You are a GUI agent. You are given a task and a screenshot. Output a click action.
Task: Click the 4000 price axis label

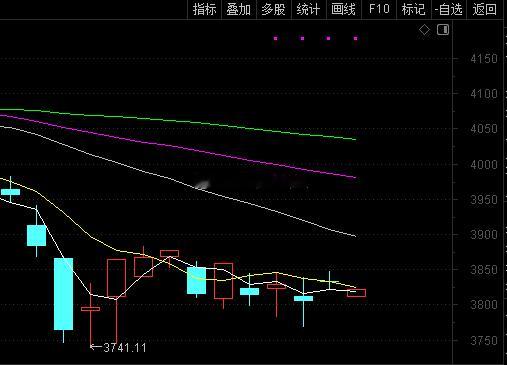484,165
